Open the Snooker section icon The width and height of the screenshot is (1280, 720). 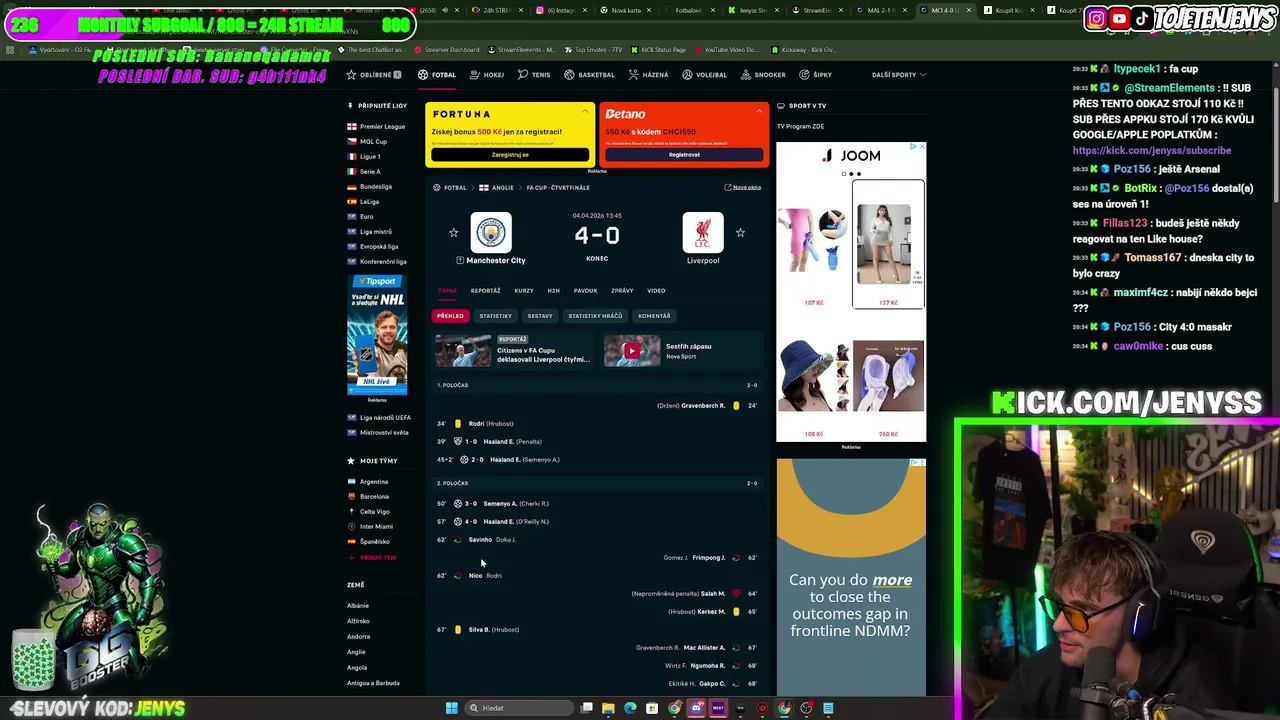coord(746,75)
